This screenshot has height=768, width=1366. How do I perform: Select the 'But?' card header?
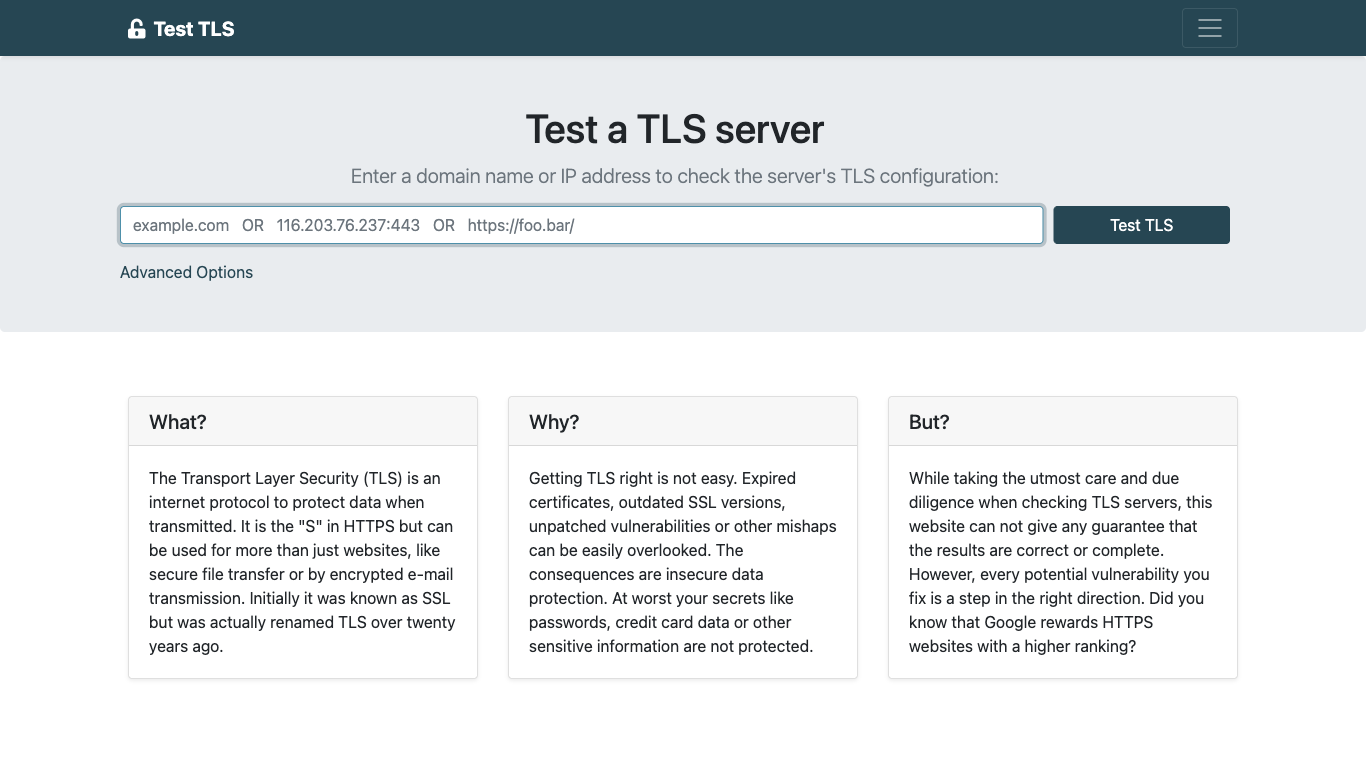pyautogui.click(x=1063, y=421)
